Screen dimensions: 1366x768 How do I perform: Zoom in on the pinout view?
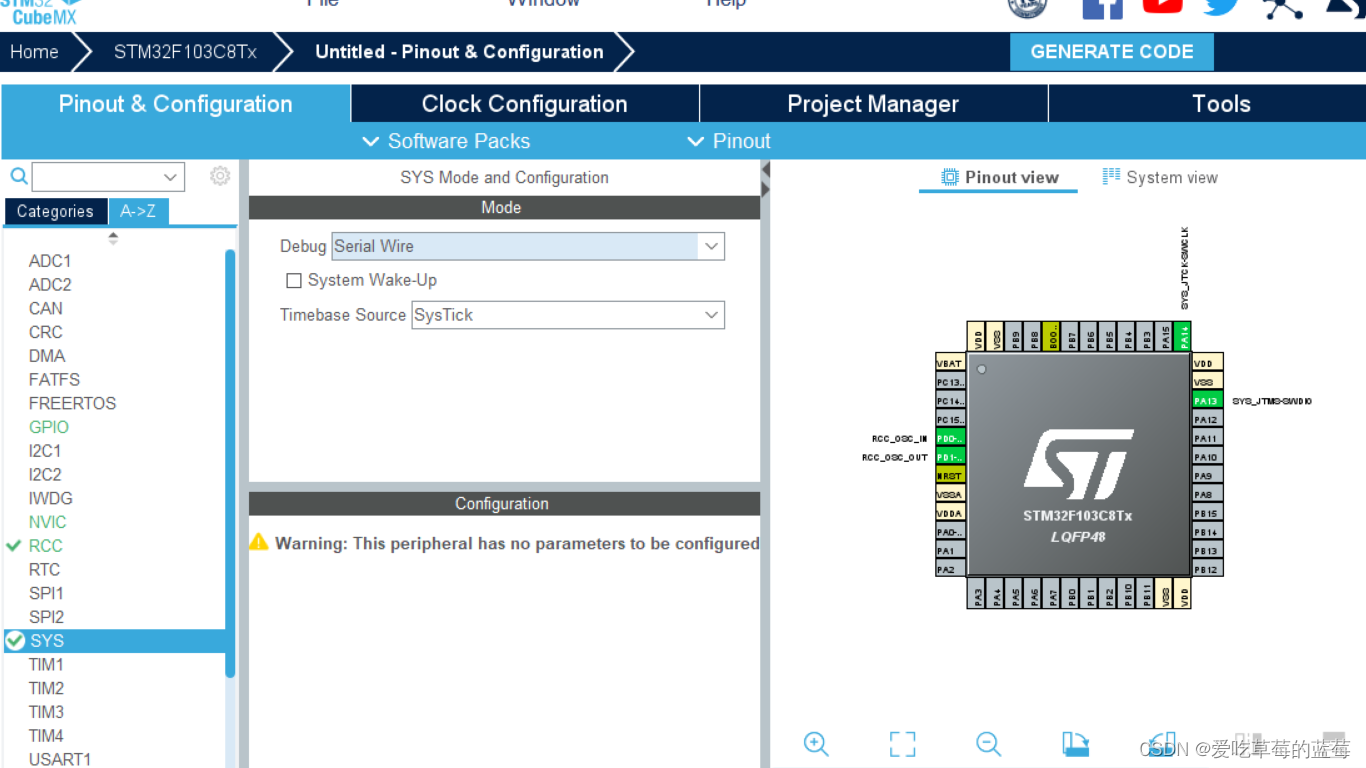tap(816, 744)
